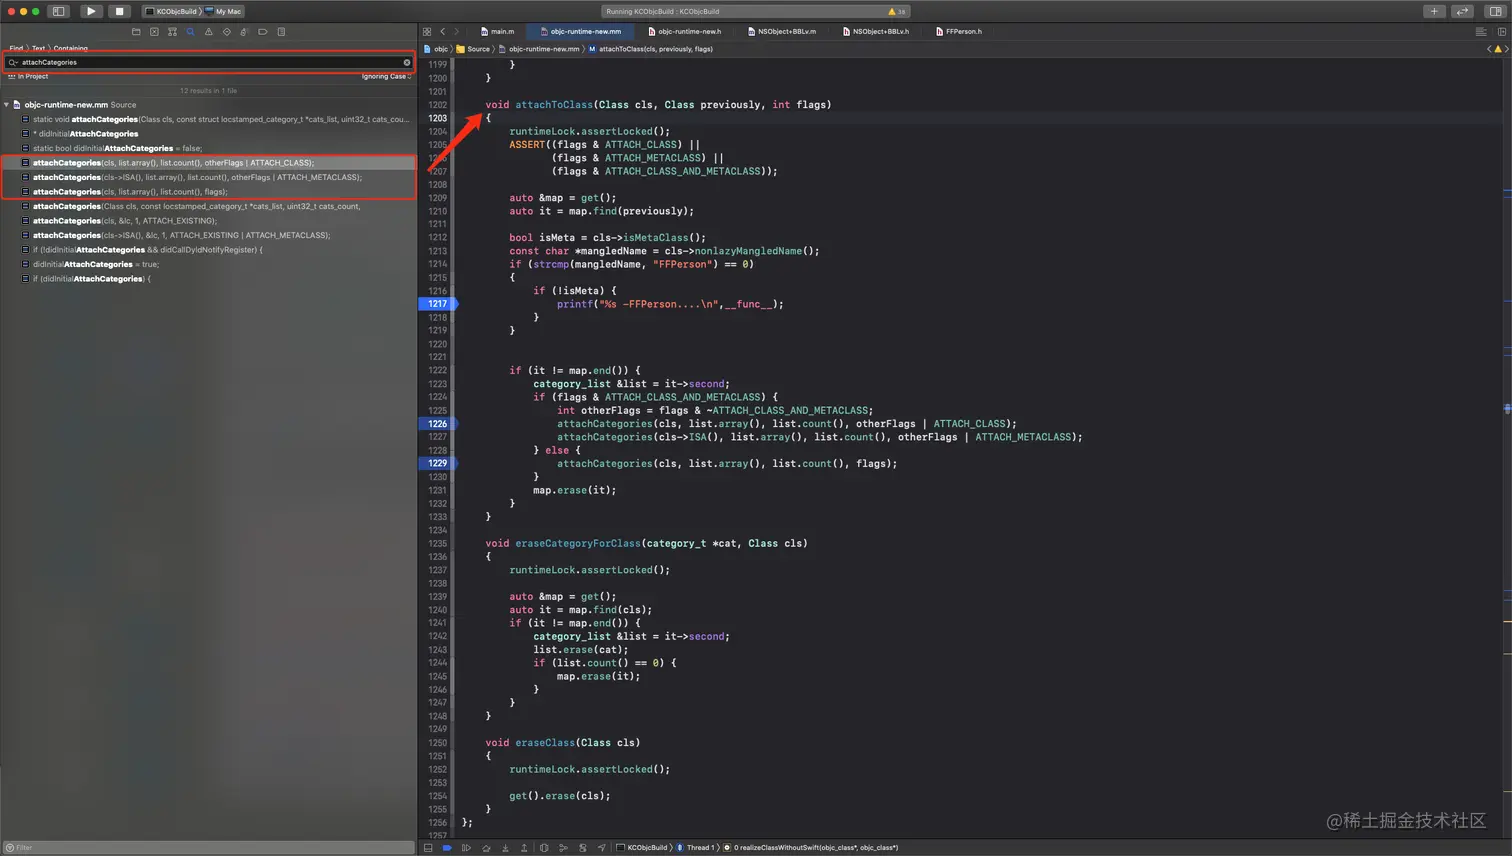Toggle the navigator sidebar
Viewport: 1512px width, 856px height.
[x=59, y=11]
